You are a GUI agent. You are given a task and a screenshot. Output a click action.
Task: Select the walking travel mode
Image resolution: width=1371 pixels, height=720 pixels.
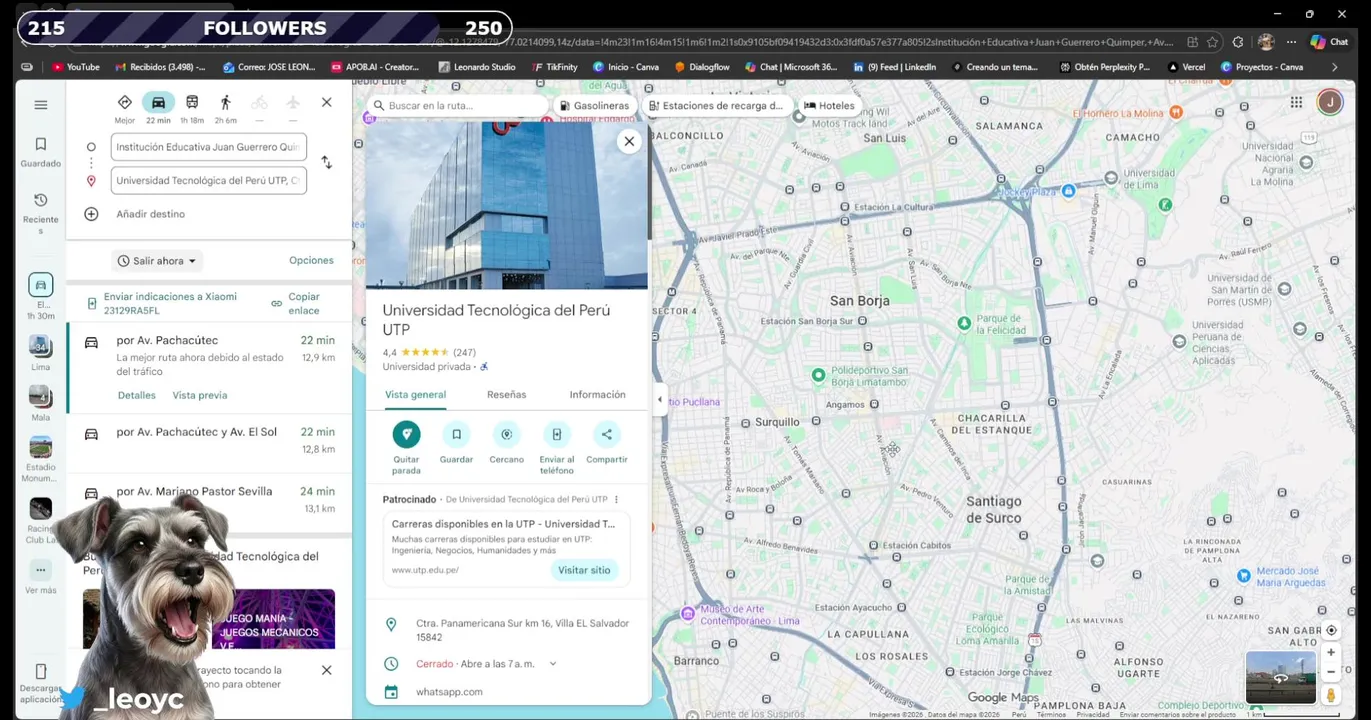(x=226, y=102)
